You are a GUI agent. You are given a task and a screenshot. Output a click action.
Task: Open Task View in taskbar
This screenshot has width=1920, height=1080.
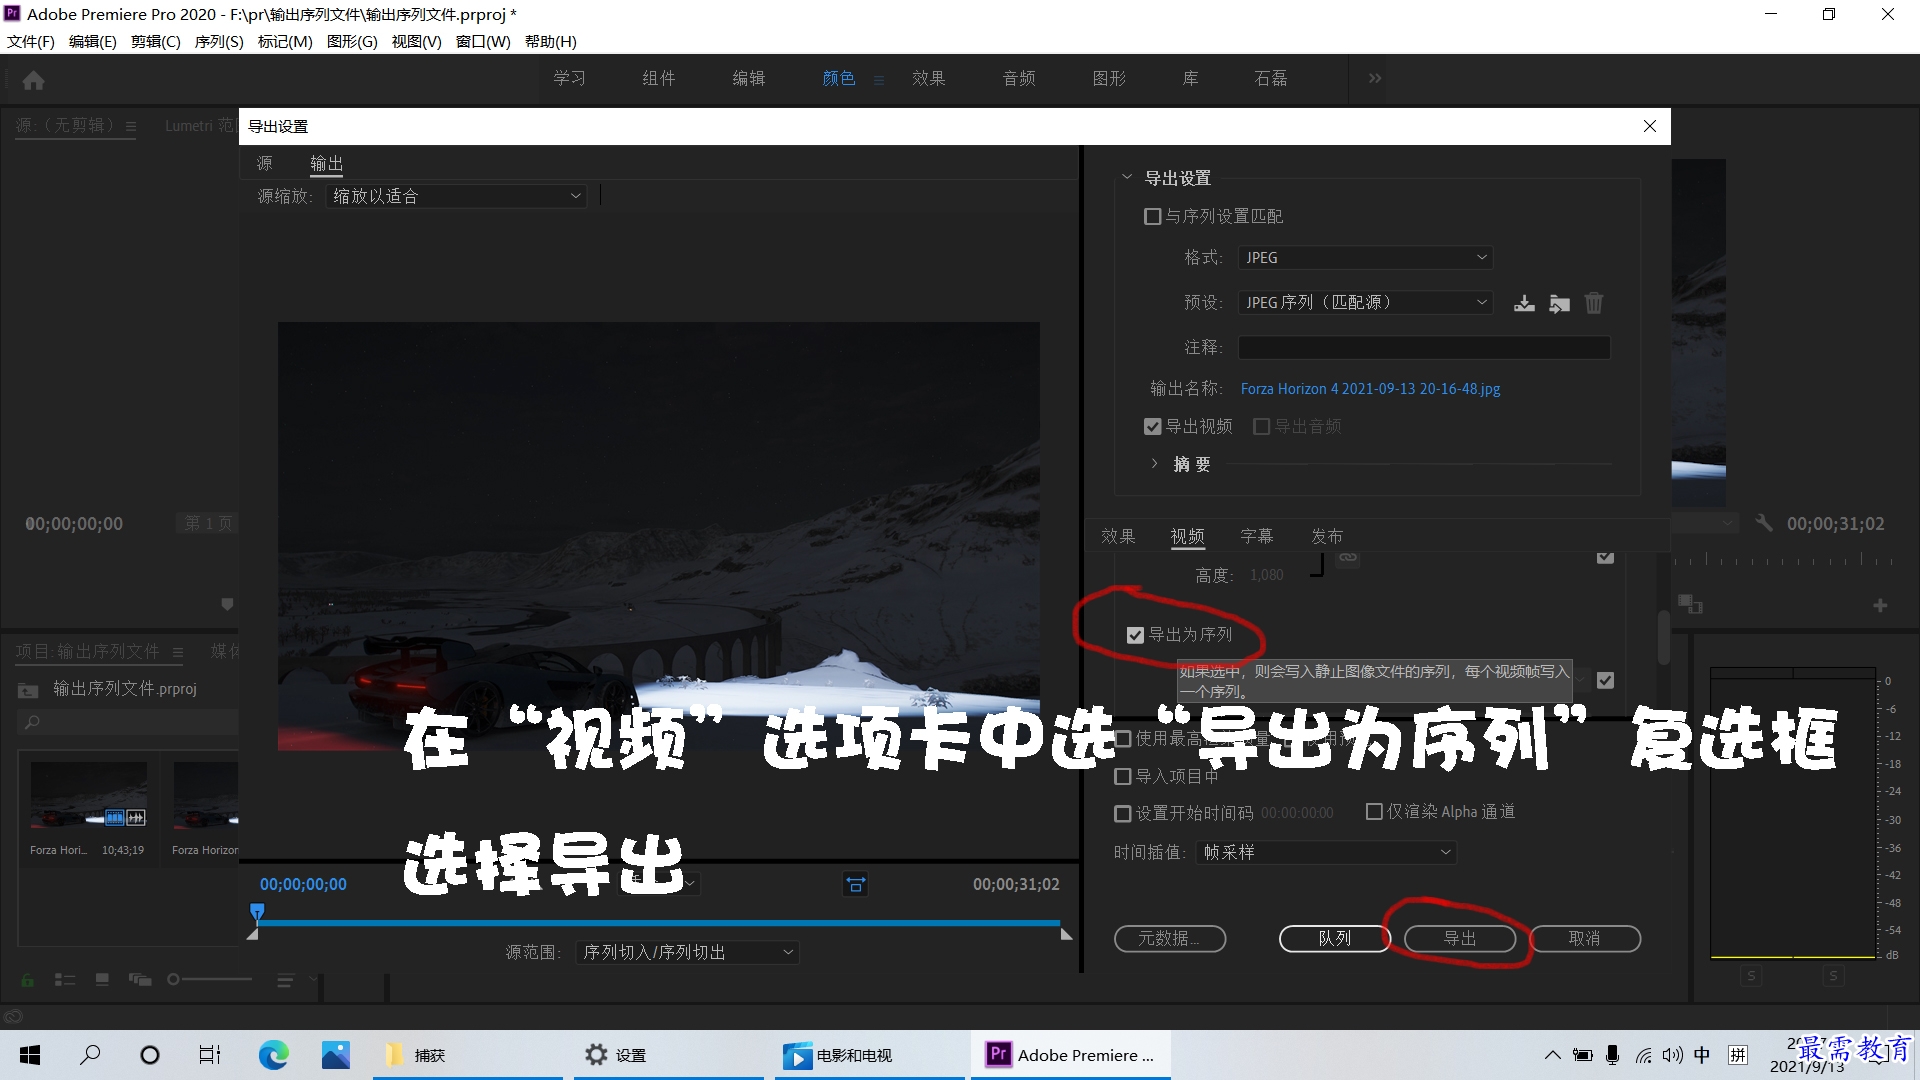(x=210, y=1055)
